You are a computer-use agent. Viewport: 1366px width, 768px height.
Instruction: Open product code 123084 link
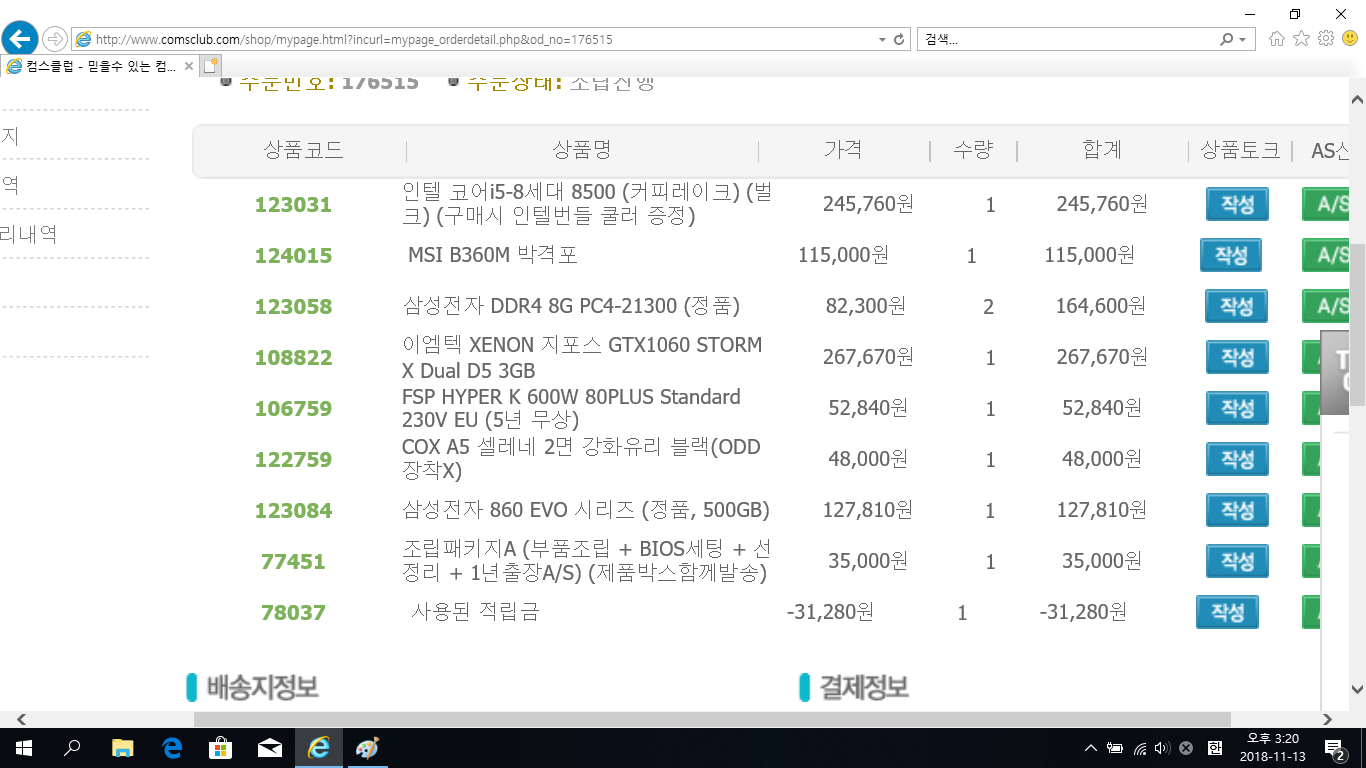pos(293,511)
